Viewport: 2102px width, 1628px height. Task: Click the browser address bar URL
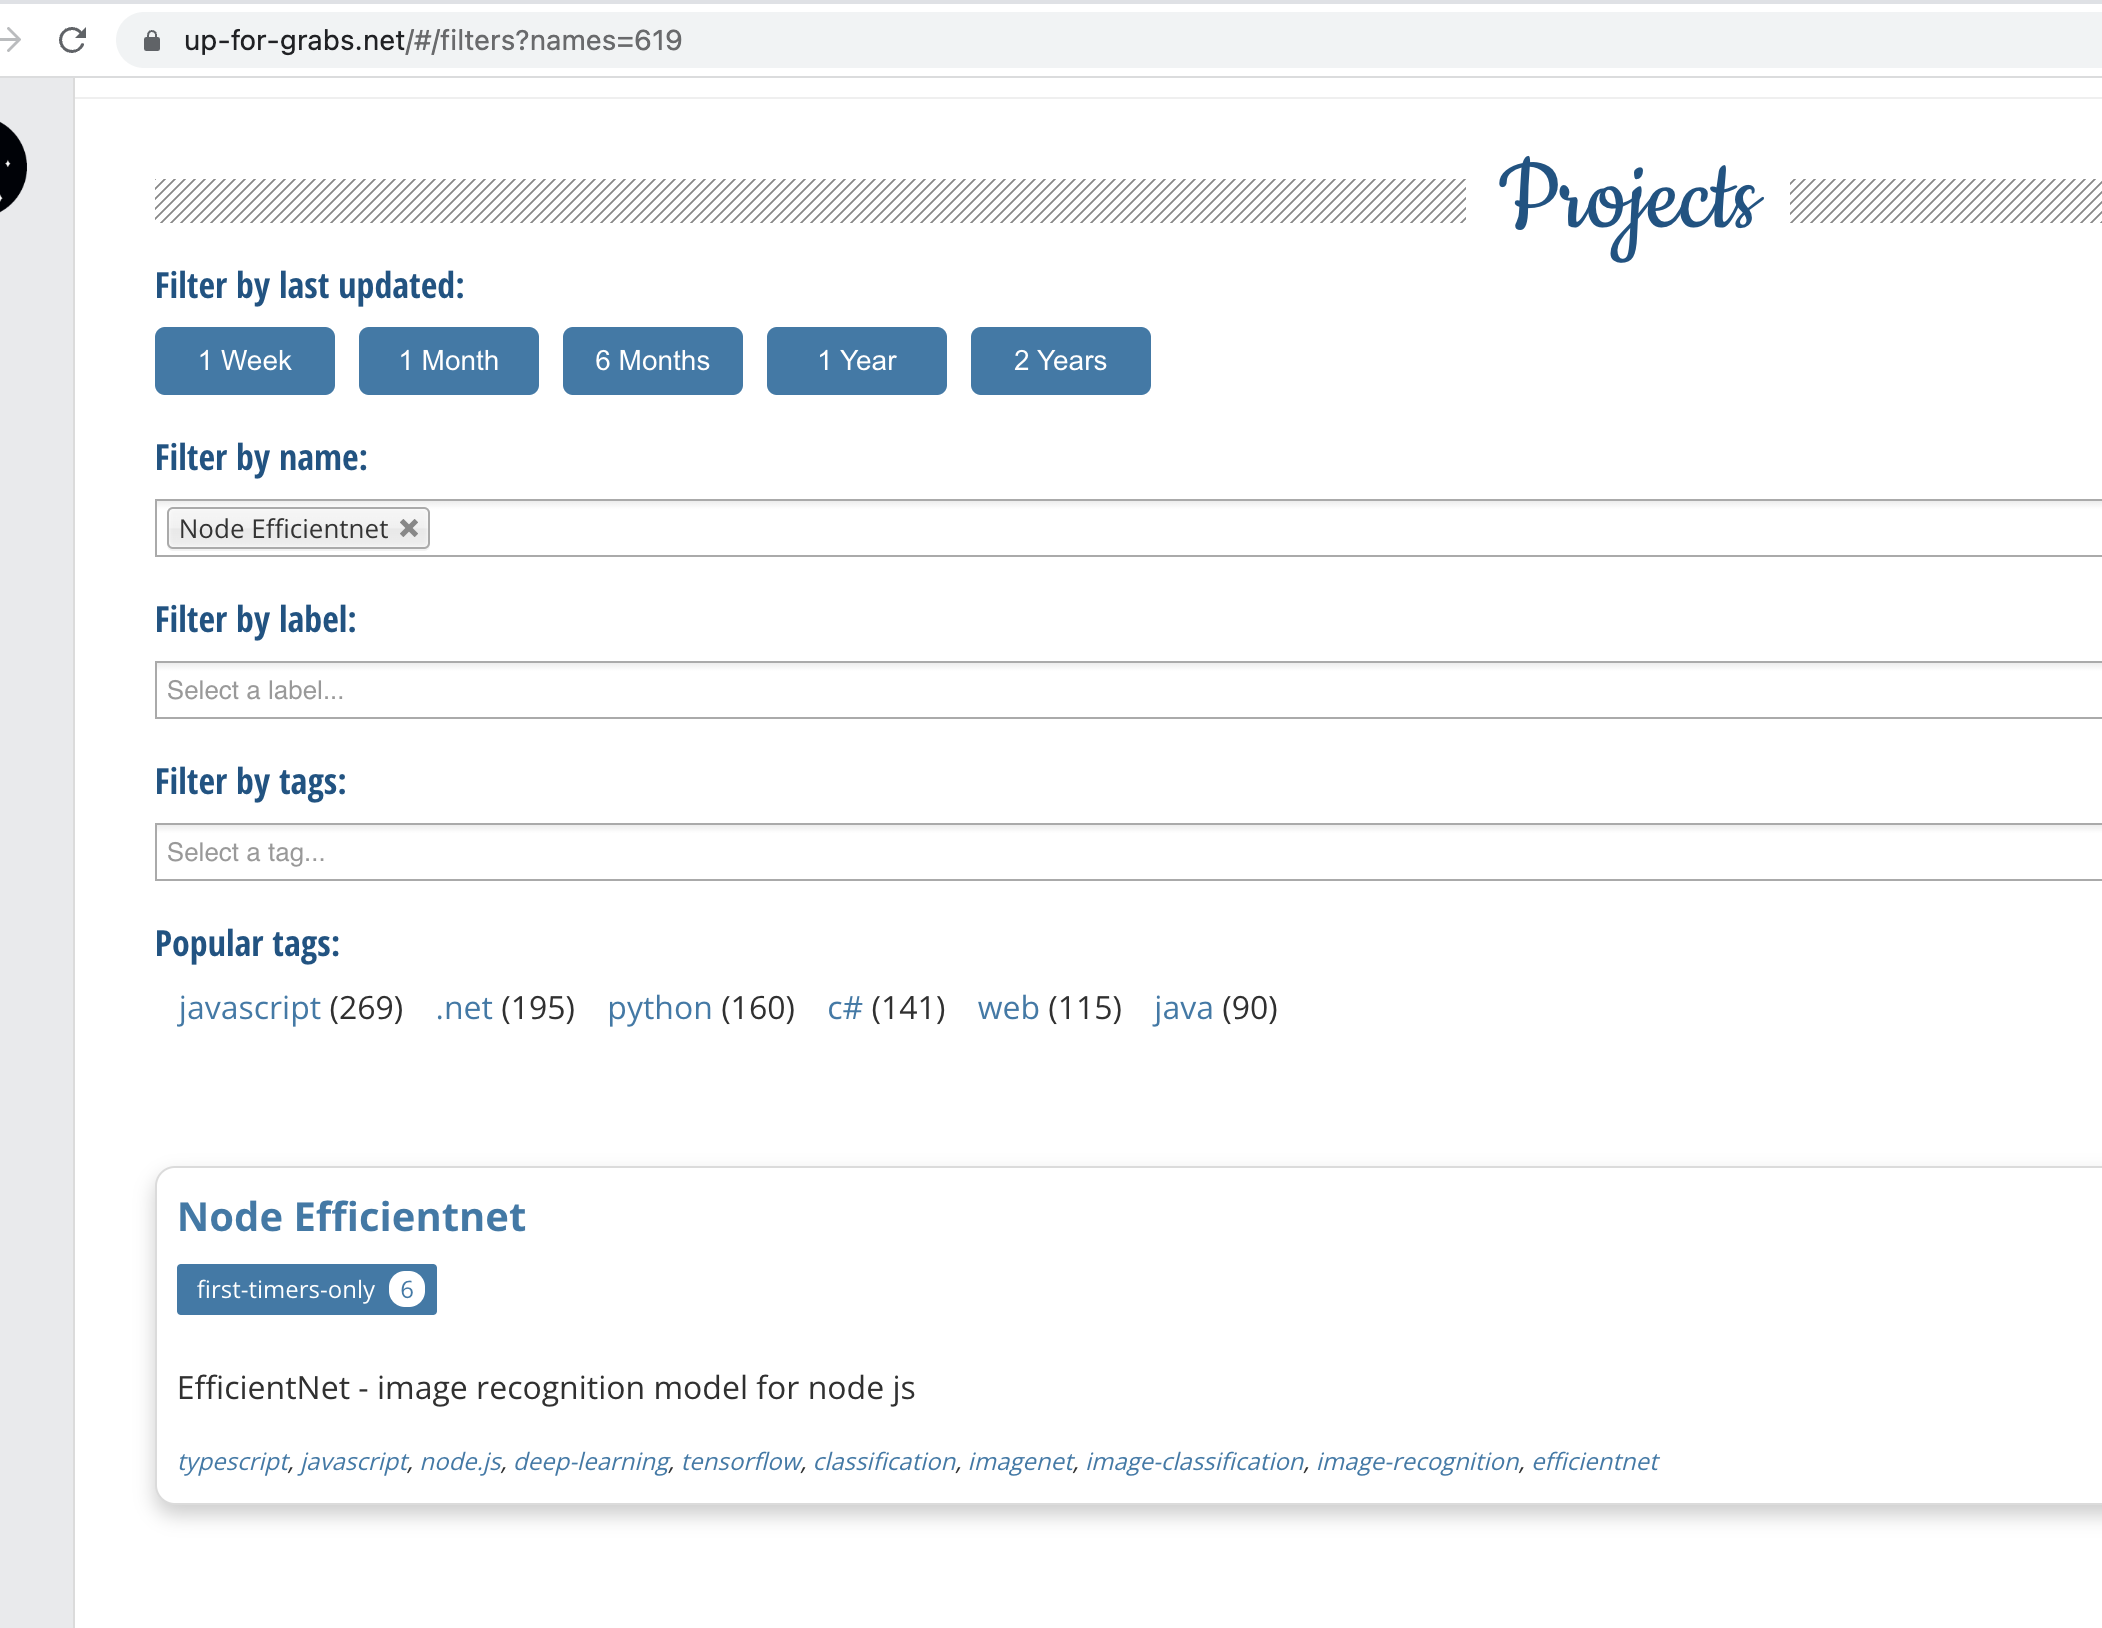pyautogui.click(x=432, y=41)
